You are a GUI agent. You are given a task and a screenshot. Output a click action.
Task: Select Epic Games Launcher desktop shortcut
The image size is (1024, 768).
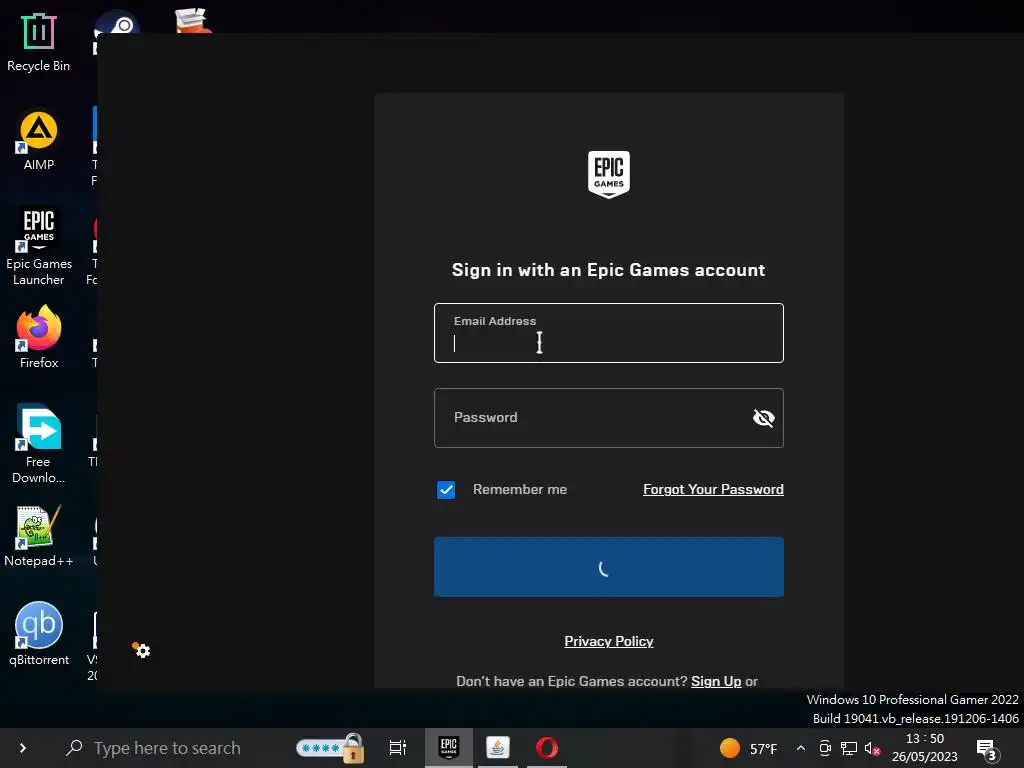click(x=39, y=247)
